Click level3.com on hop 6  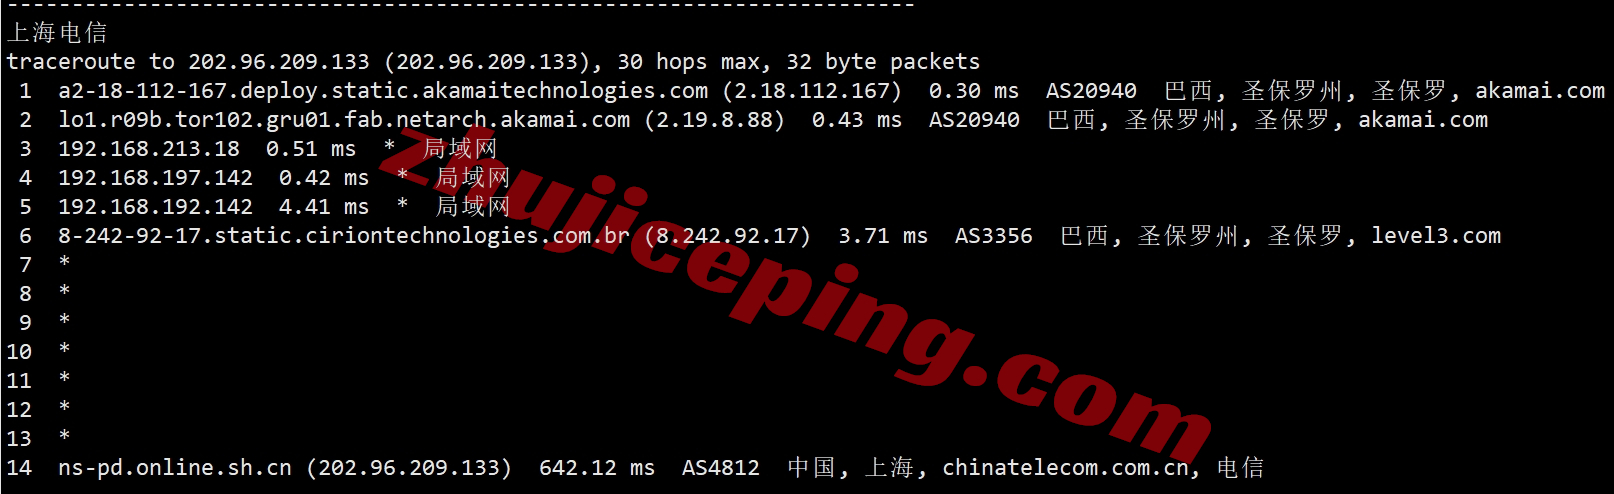point(1436,236)
